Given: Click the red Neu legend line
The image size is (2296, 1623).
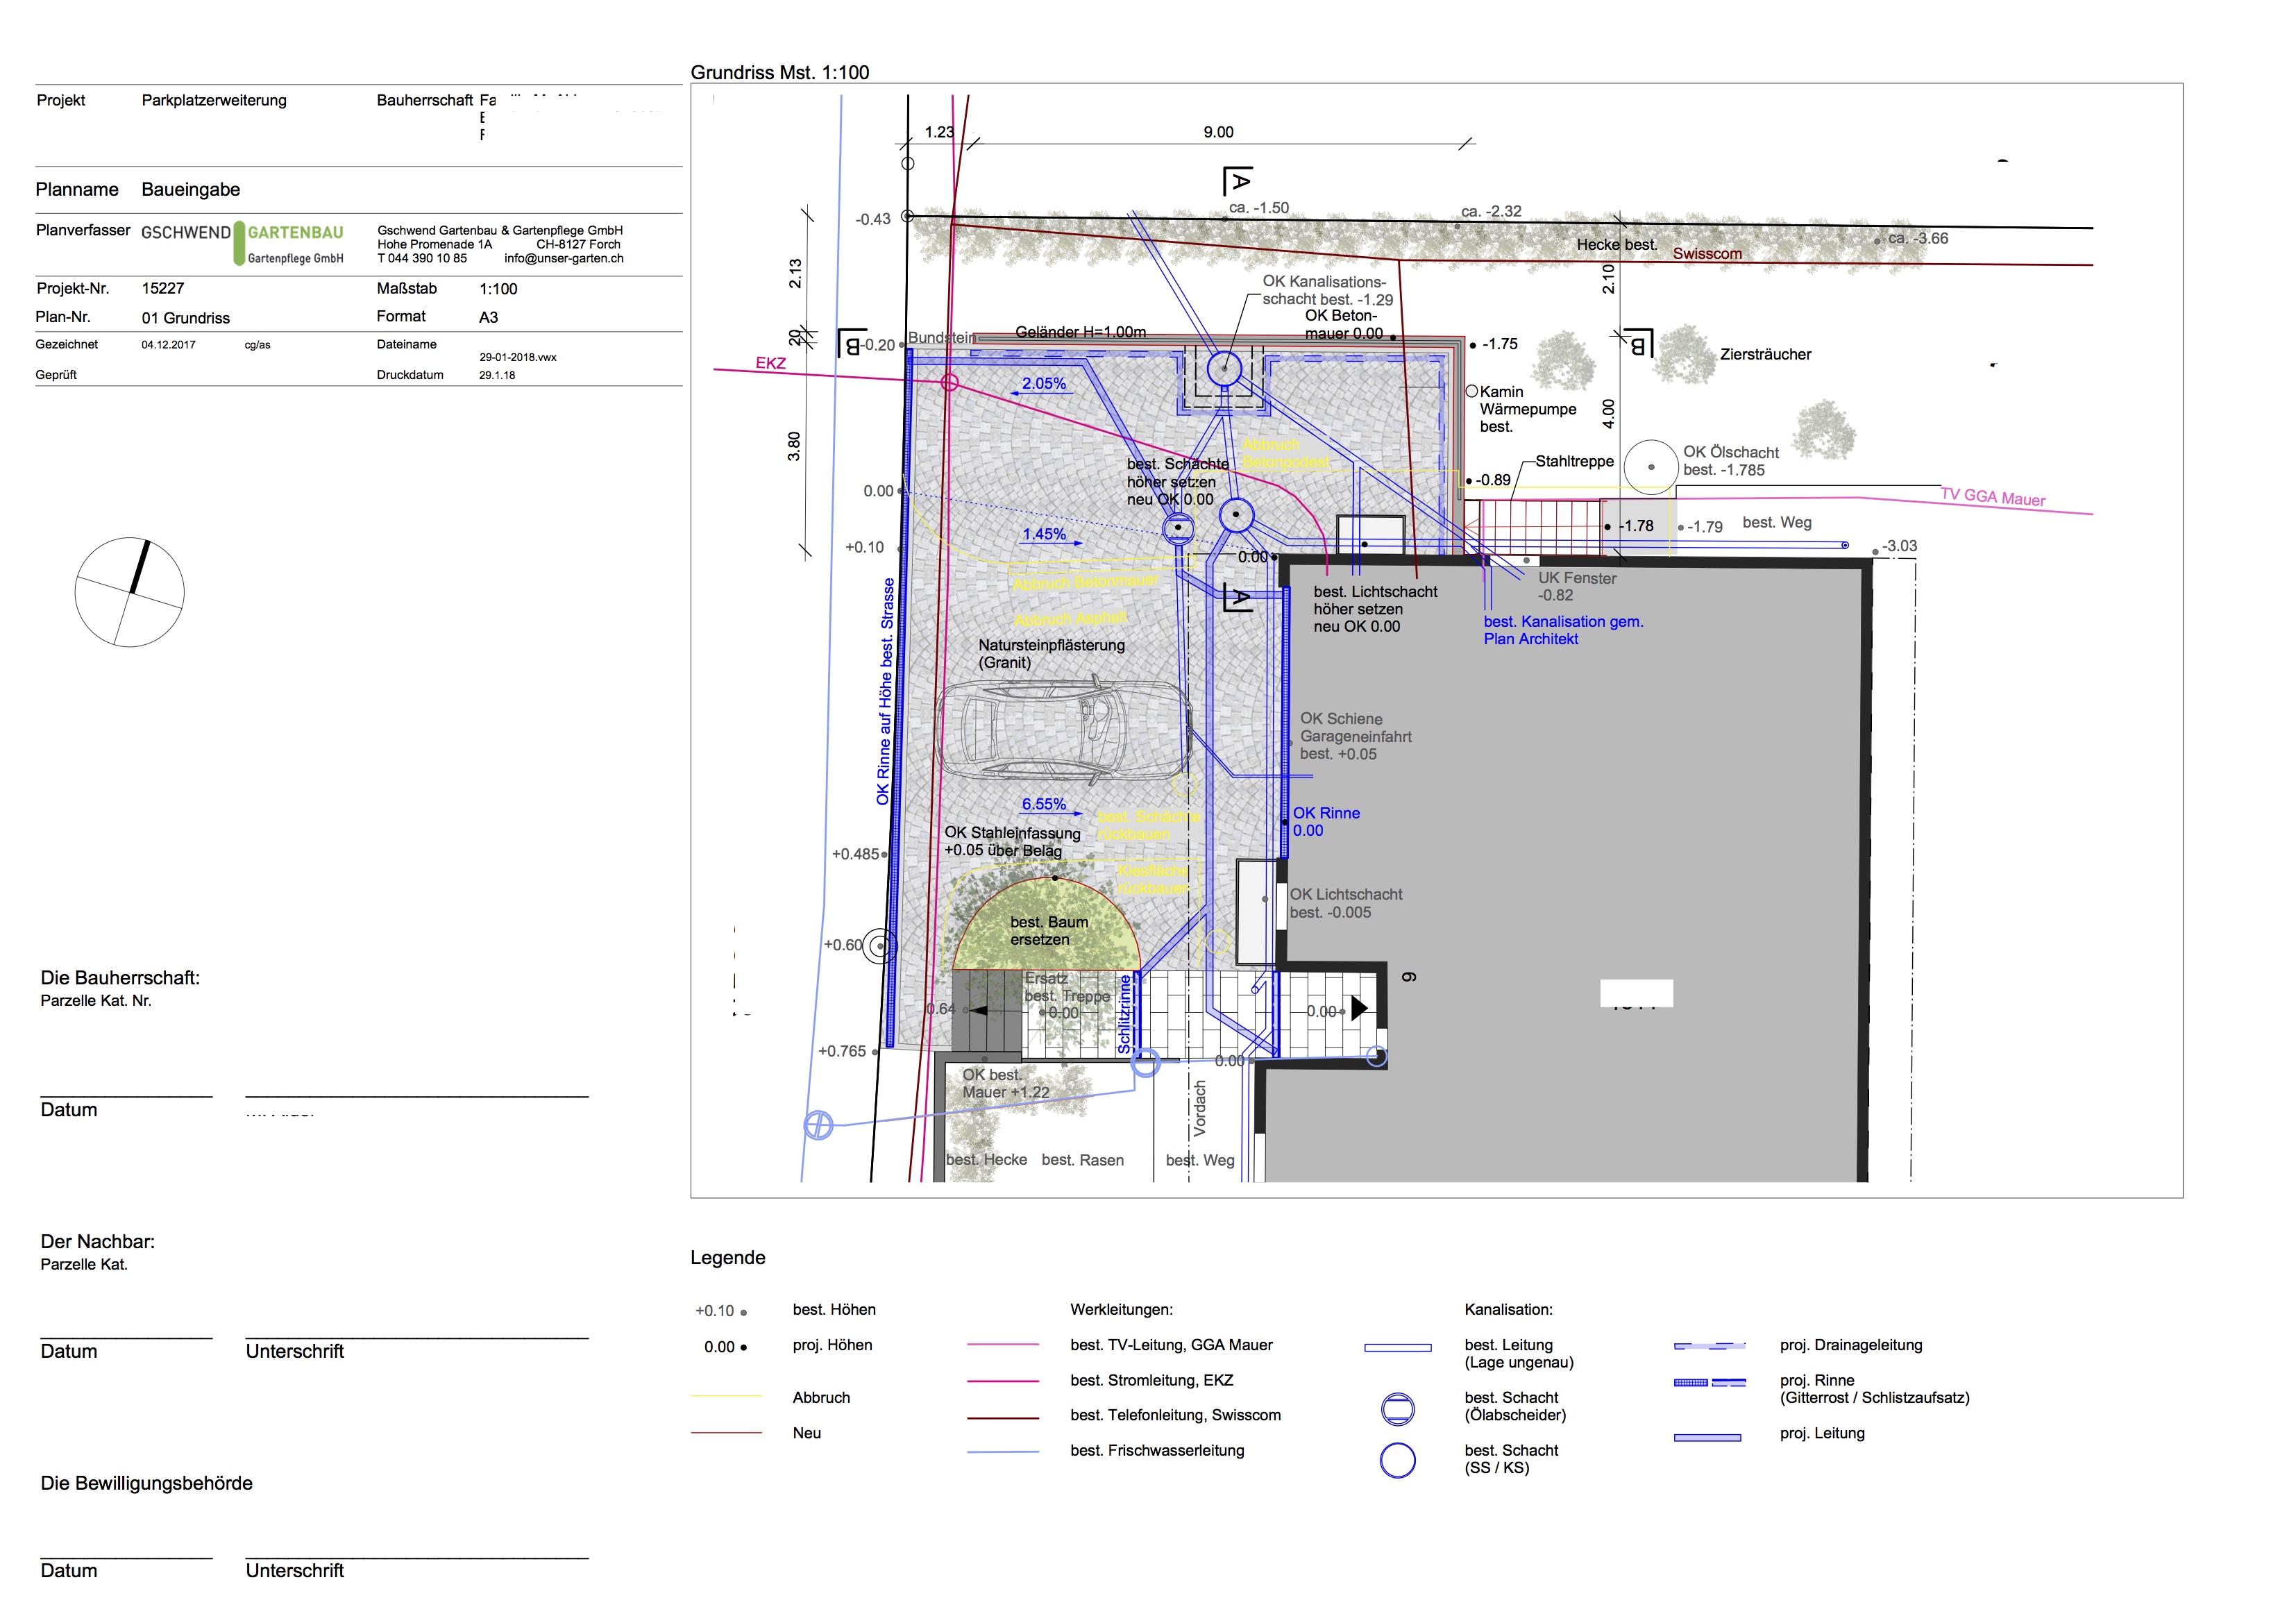Looking at the screenshot, I should pyautogui.click(x=726, y=1433).
